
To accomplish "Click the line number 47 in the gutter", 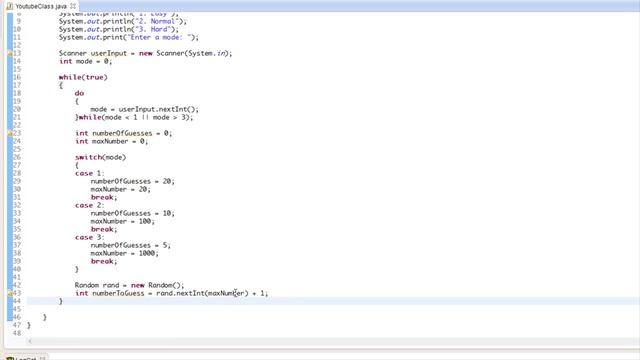I will tap(16, 325).
